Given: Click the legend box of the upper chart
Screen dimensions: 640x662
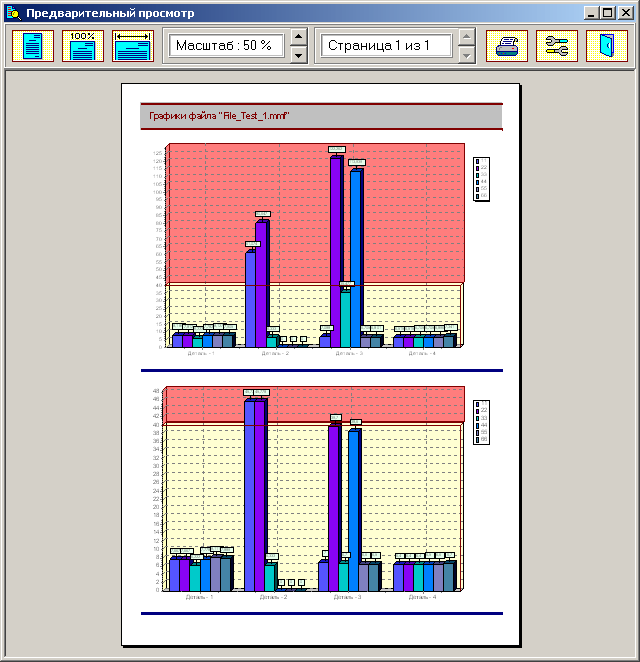Looking at the screenshot, I should click(481, 179).
